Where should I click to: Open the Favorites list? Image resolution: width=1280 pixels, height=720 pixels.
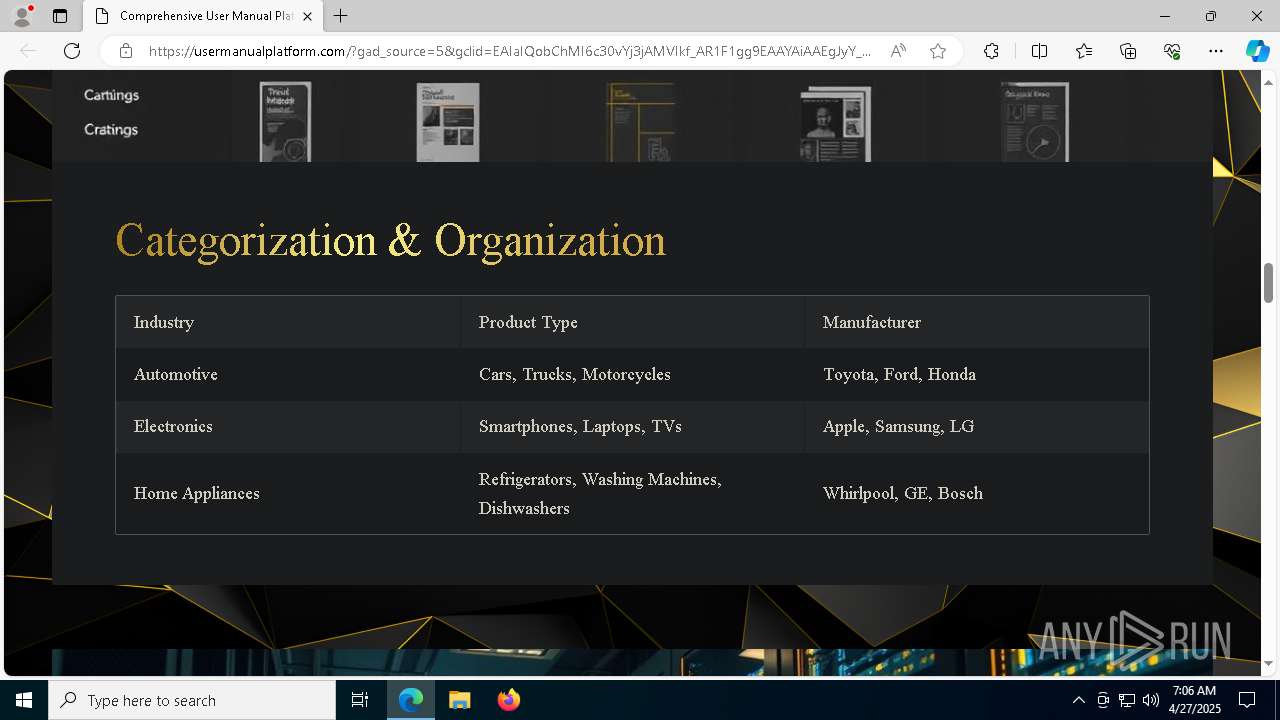pyautogui.click(x=1084, y=51)
